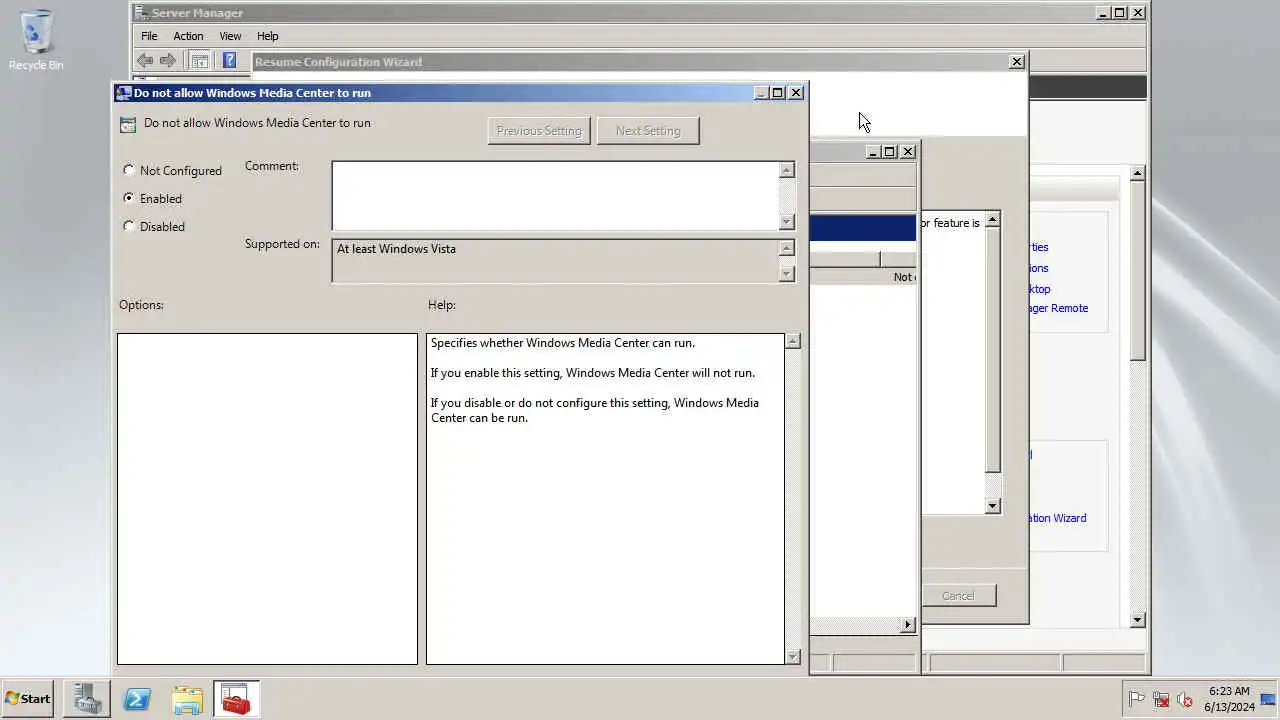The image size is (1280, 720).
Task: Click the muted volume tray icon
Action: [1185, 700]
